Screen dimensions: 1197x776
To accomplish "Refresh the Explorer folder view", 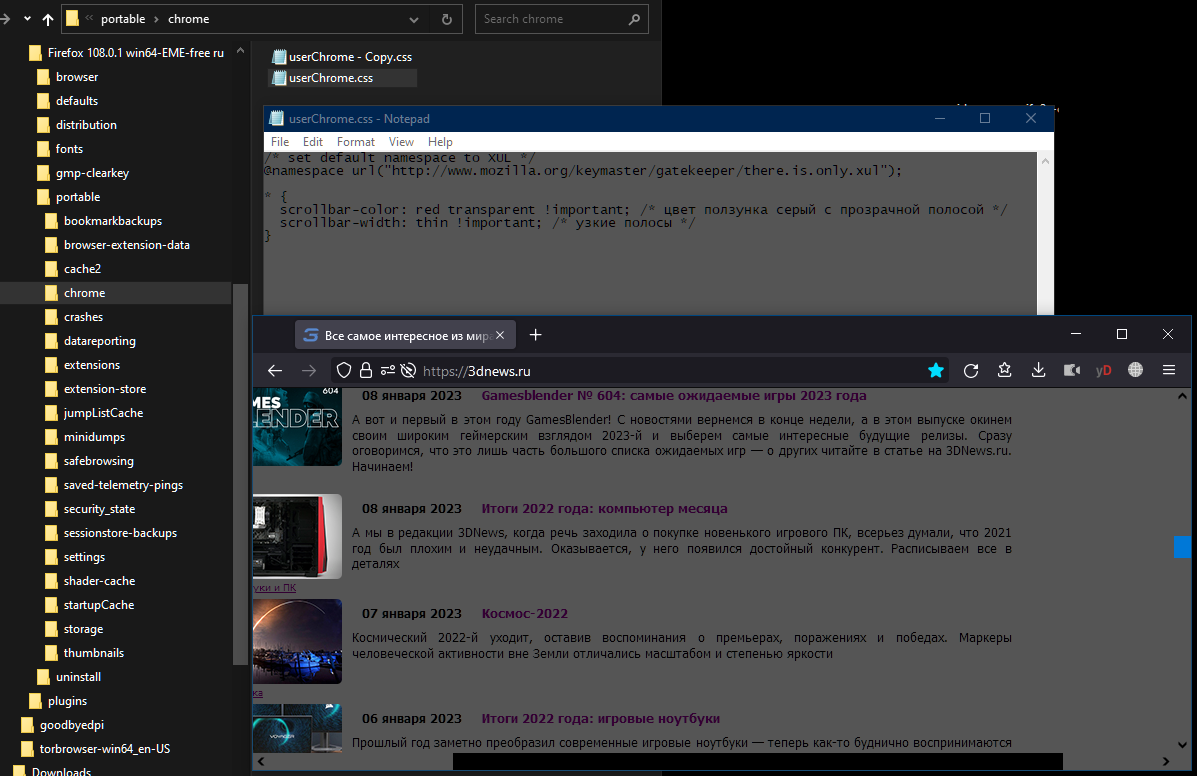I will (x=447, y=19).
